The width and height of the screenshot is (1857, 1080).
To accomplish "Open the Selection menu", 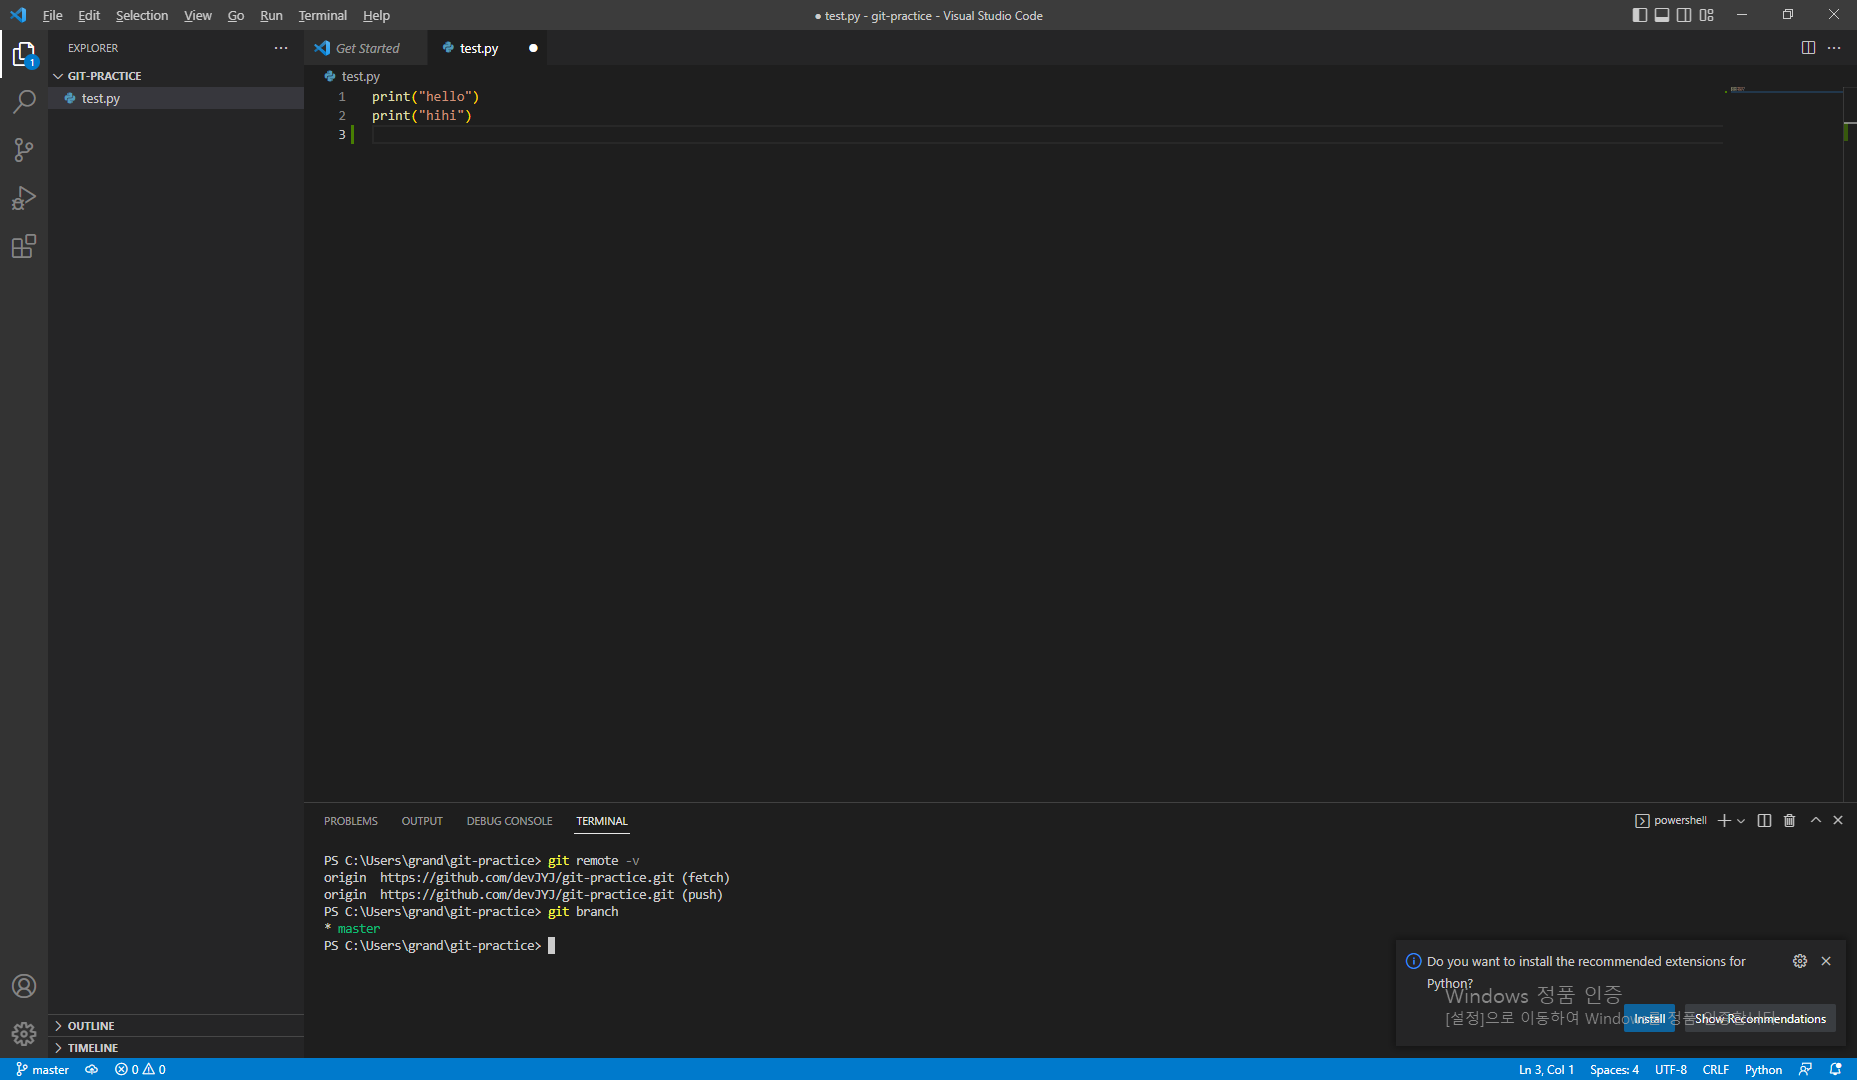I will 142,15.
